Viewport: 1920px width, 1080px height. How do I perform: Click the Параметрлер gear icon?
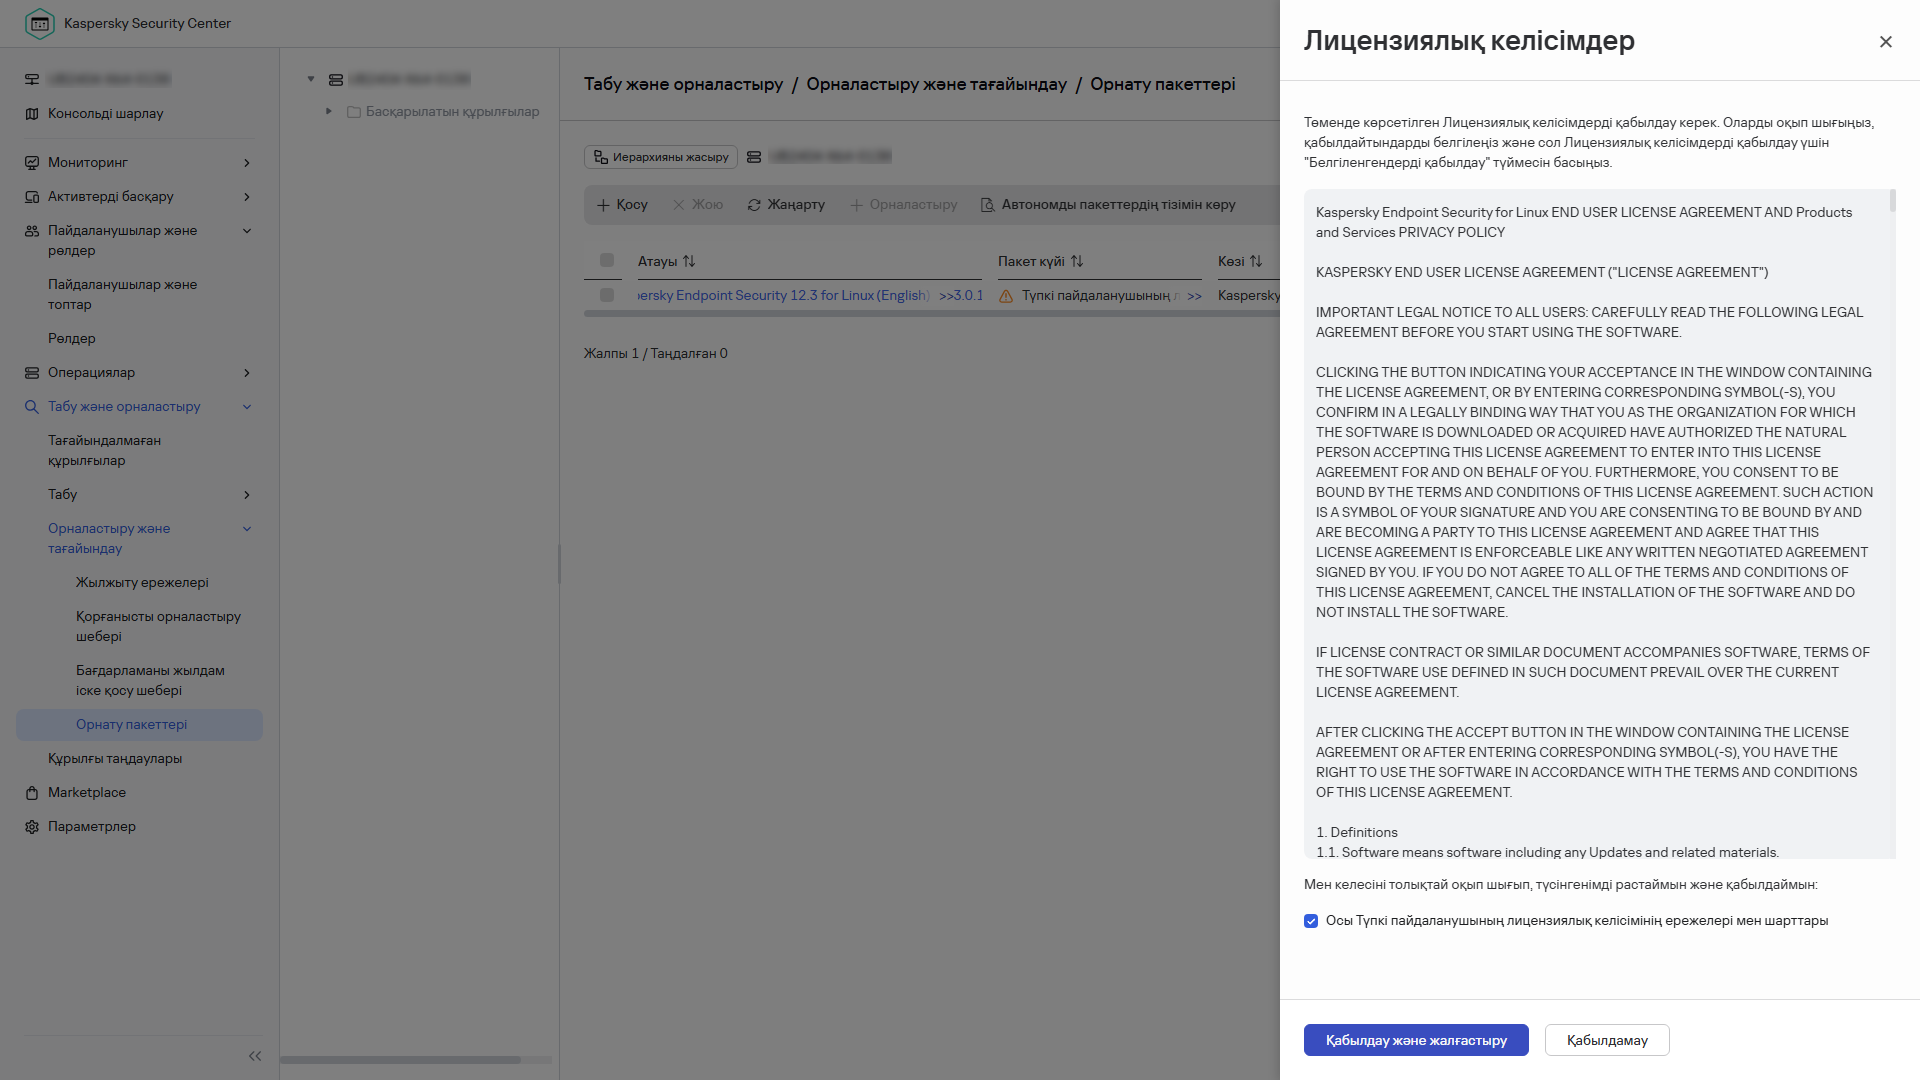(31, 827)
